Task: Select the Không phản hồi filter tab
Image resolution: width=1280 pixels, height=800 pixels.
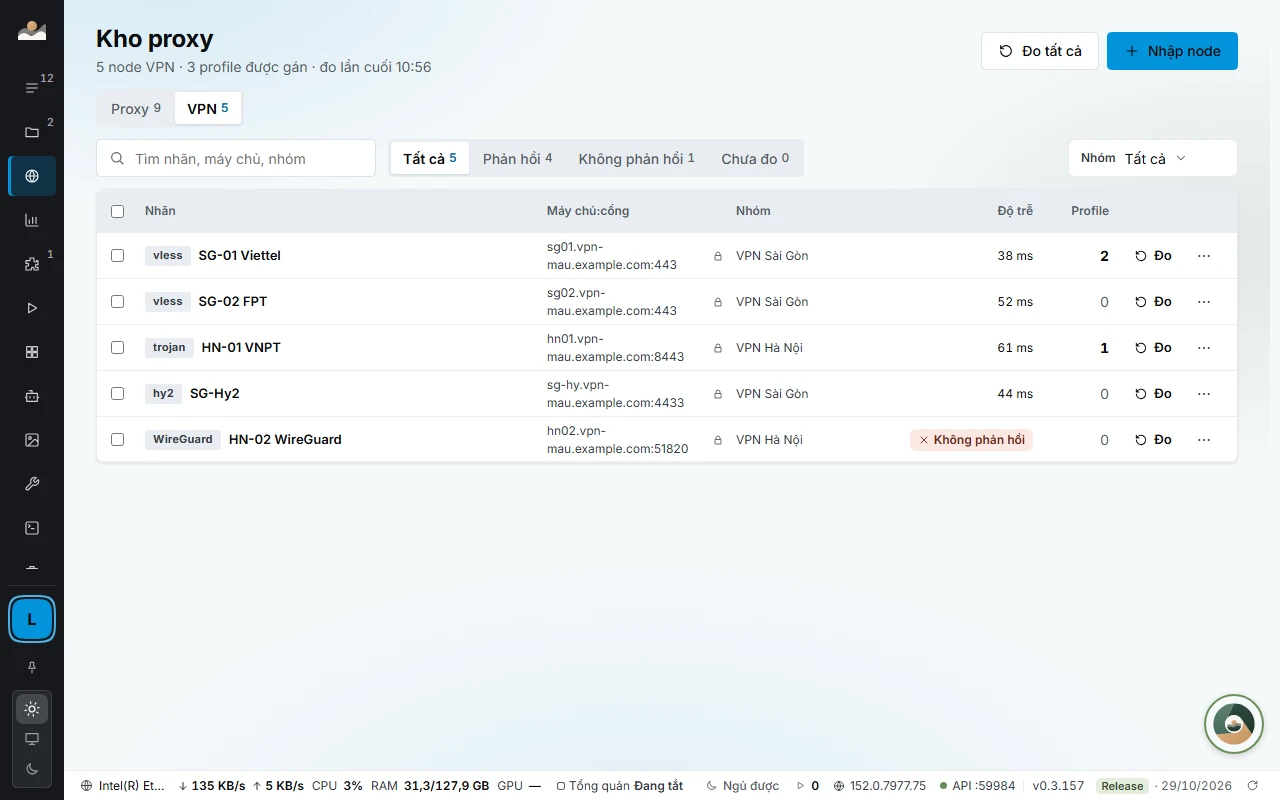Action: 636,159
